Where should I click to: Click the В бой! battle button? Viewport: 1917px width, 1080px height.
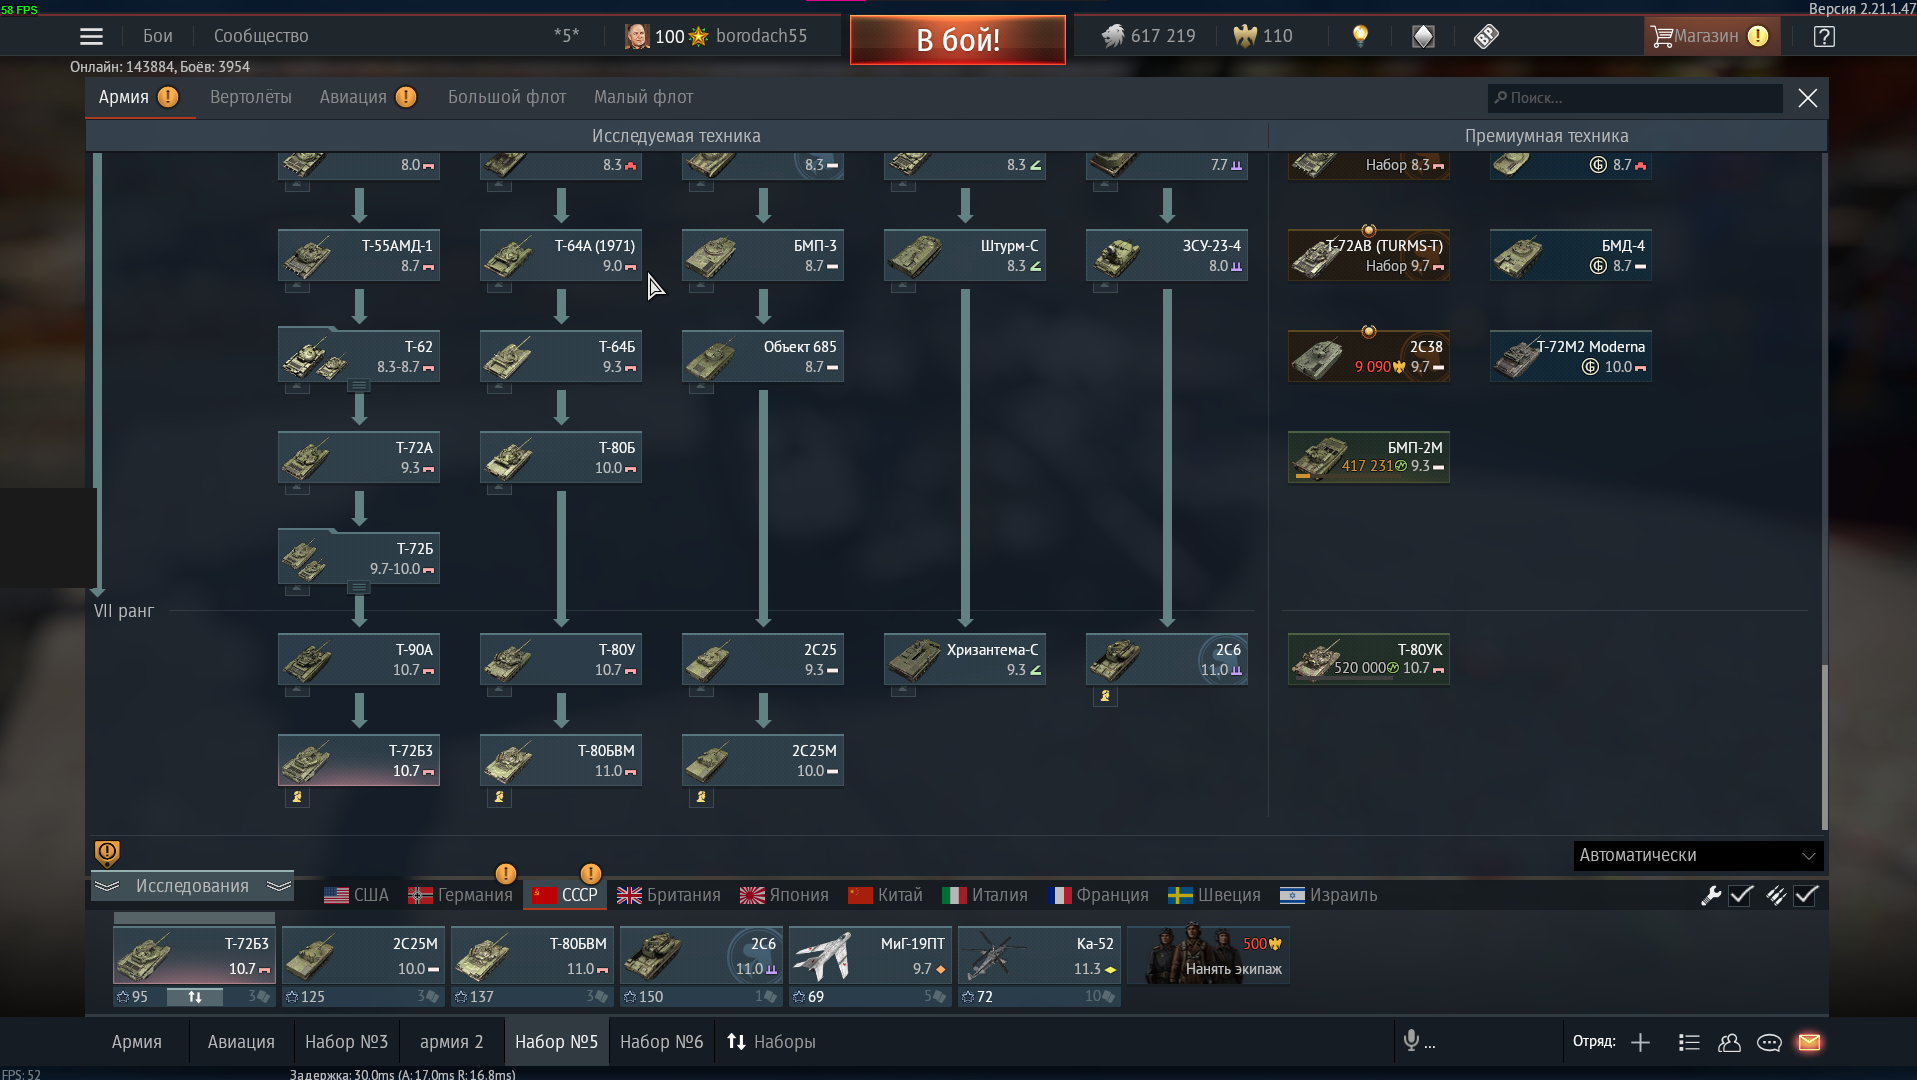pyautogui.click(x=958, y=40)
